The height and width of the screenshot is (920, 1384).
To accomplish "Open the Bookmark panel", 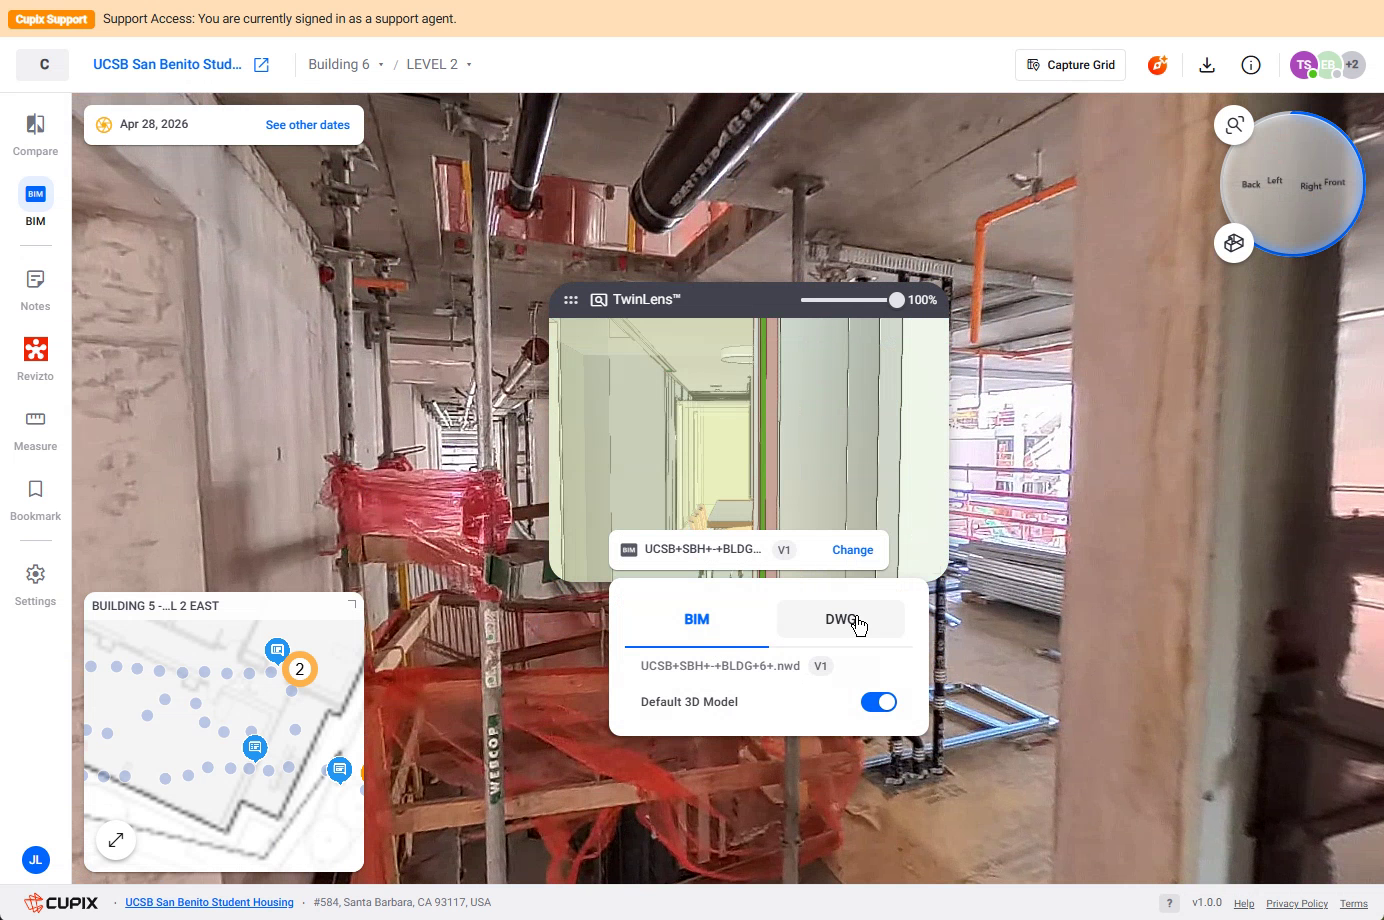I will [35, 499].
